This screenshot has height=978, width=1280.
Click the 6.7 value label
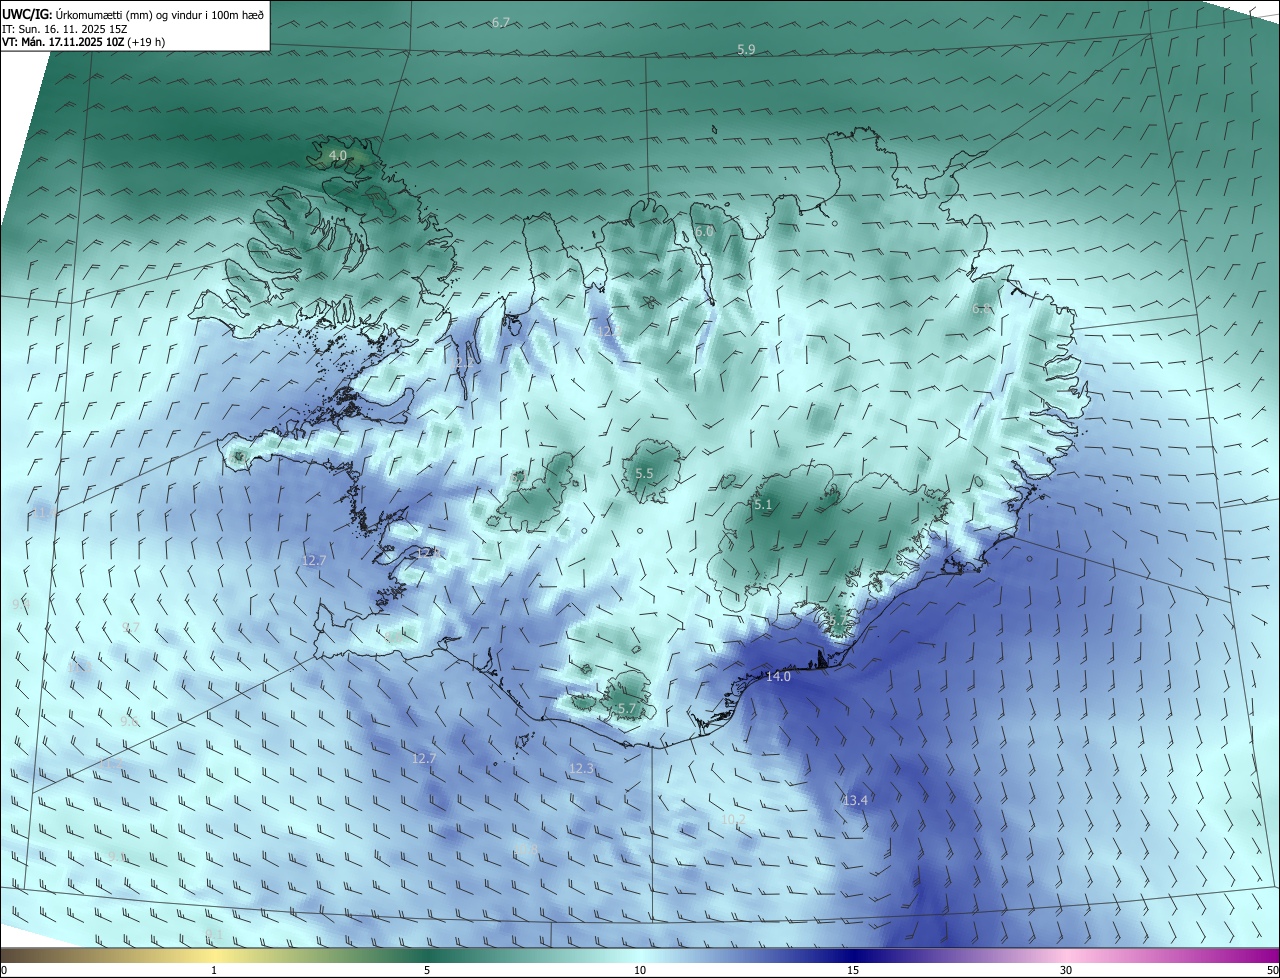(x=501, y=22)
